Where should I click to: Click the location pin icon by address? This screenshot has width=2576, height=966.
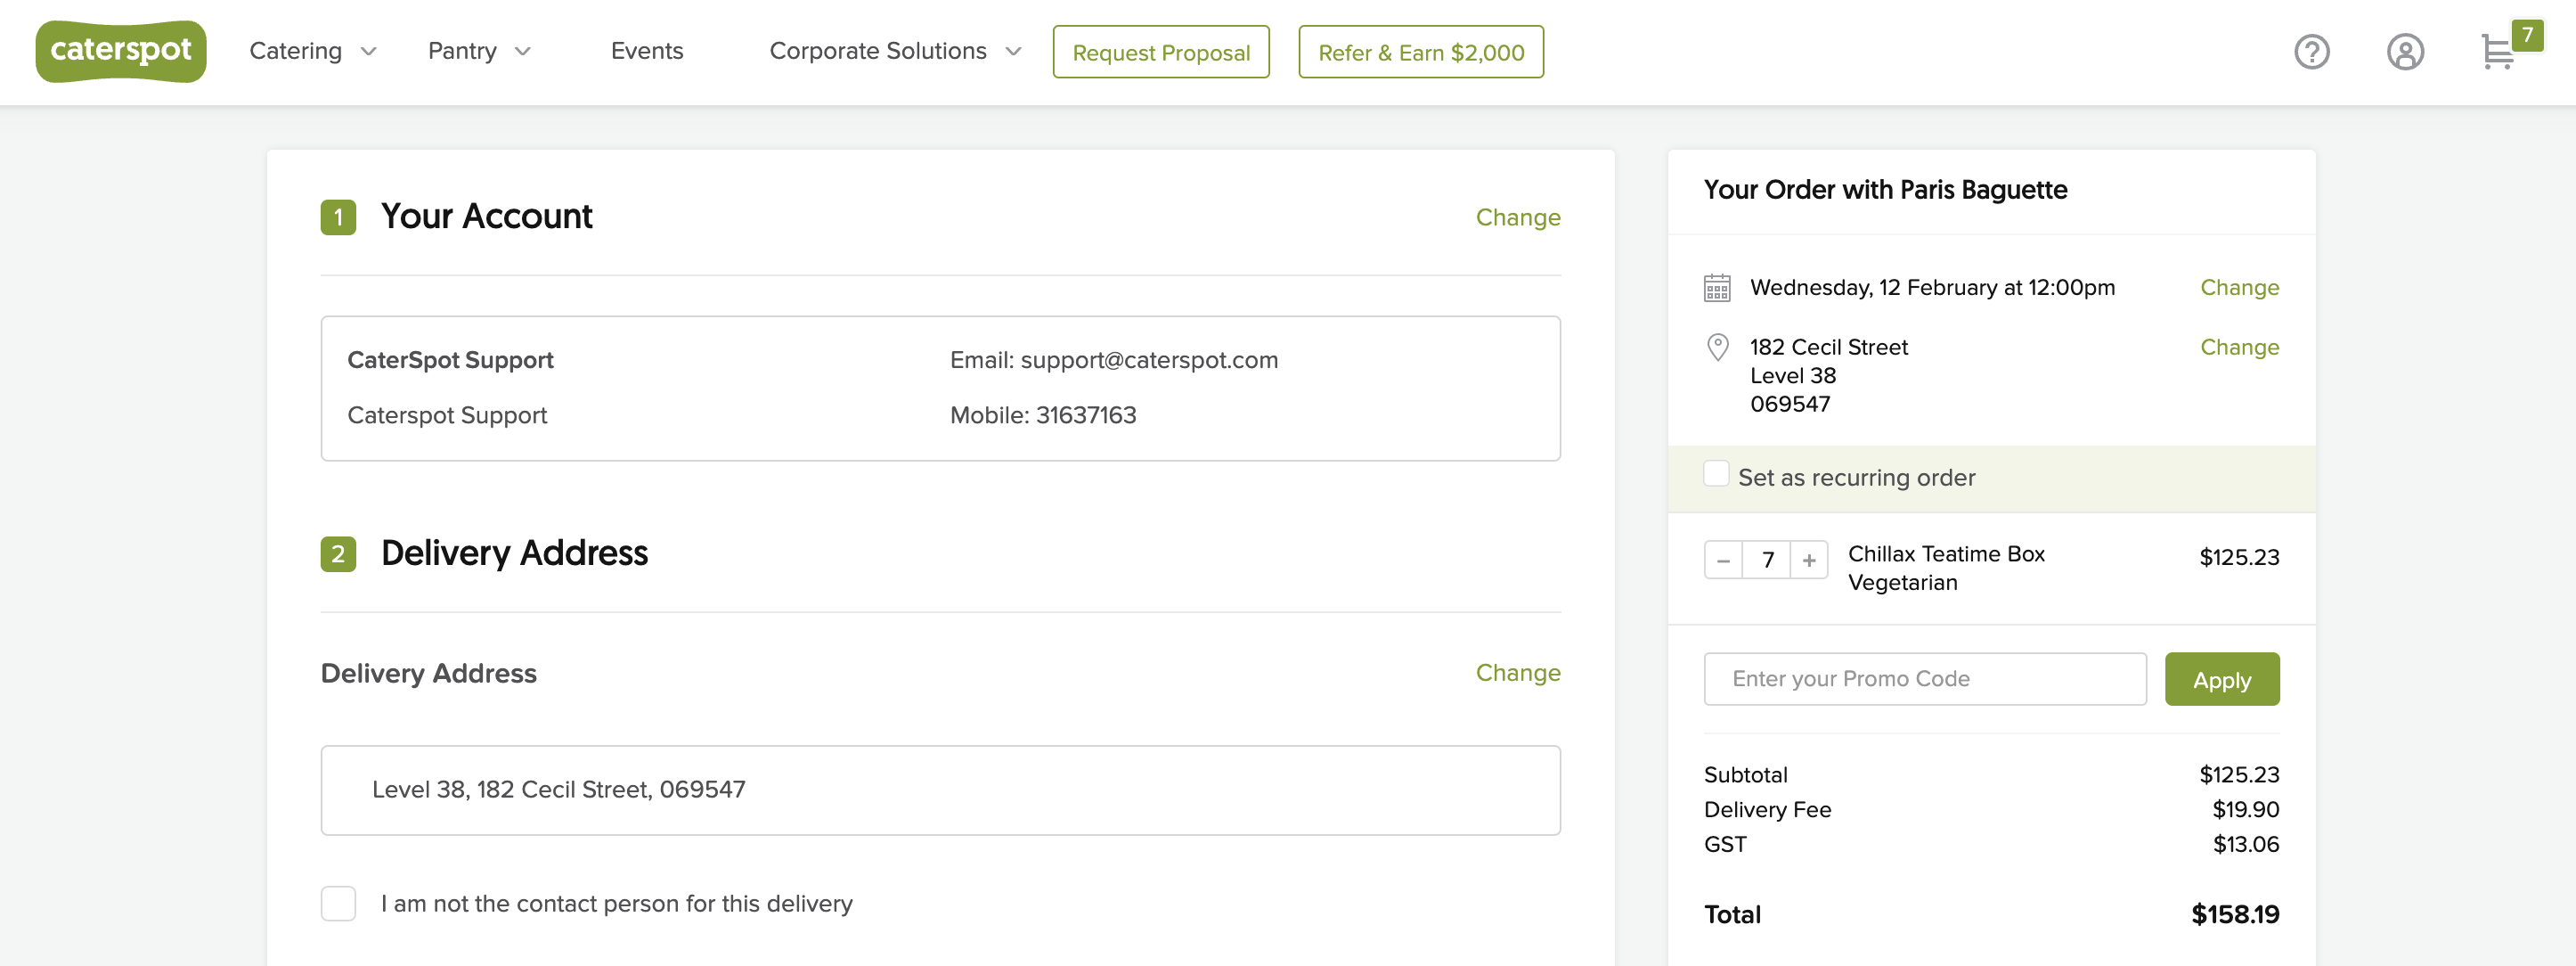click(x=1716, y=347)
